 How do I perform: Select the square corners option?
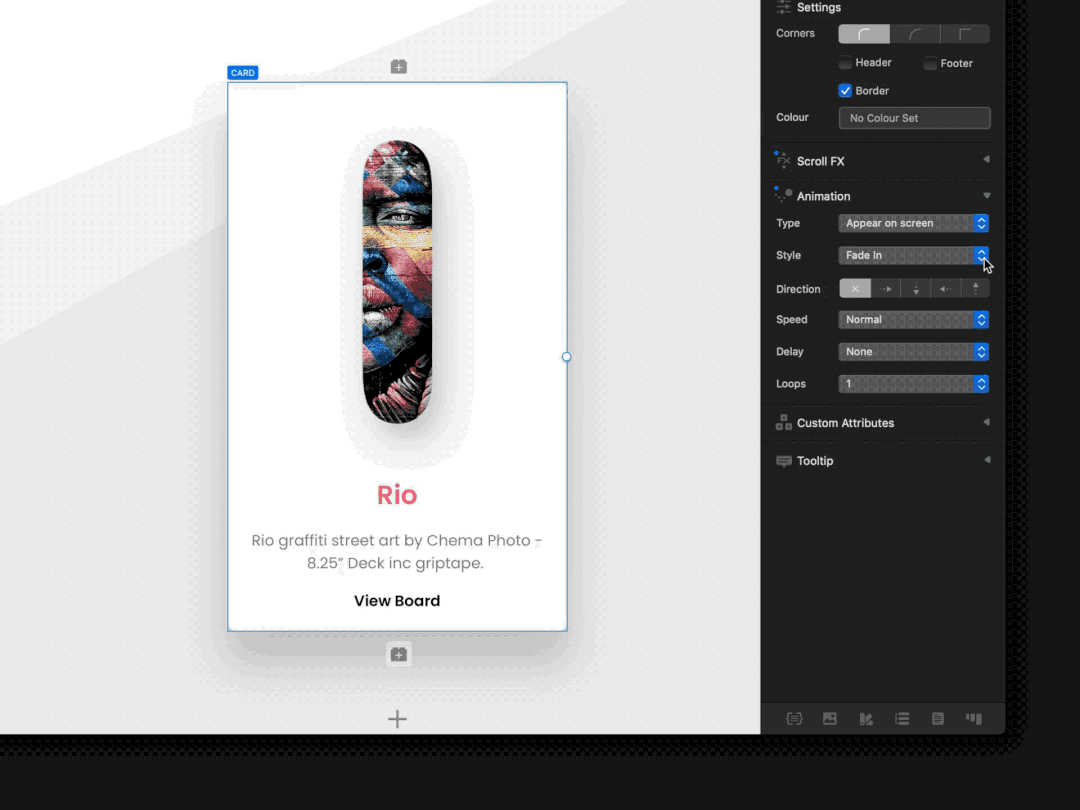(x=965, y=34)
